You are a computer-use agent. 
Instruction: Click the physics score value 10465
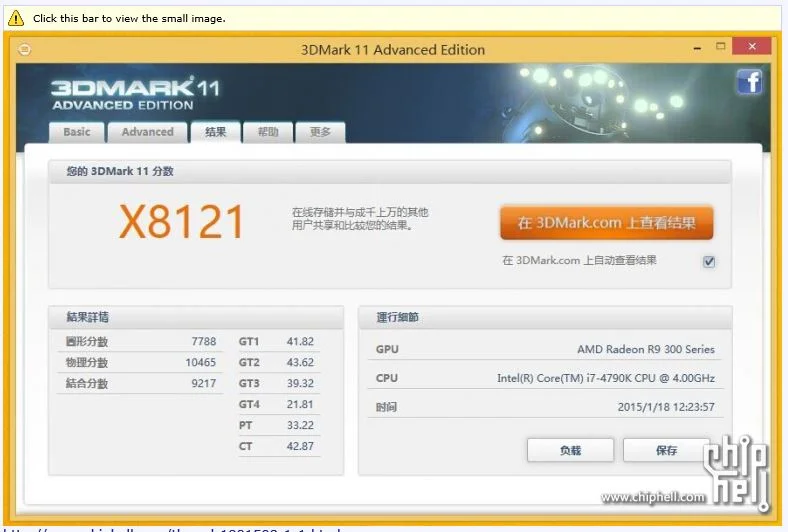pyautogui.click(x=201, y=363)
